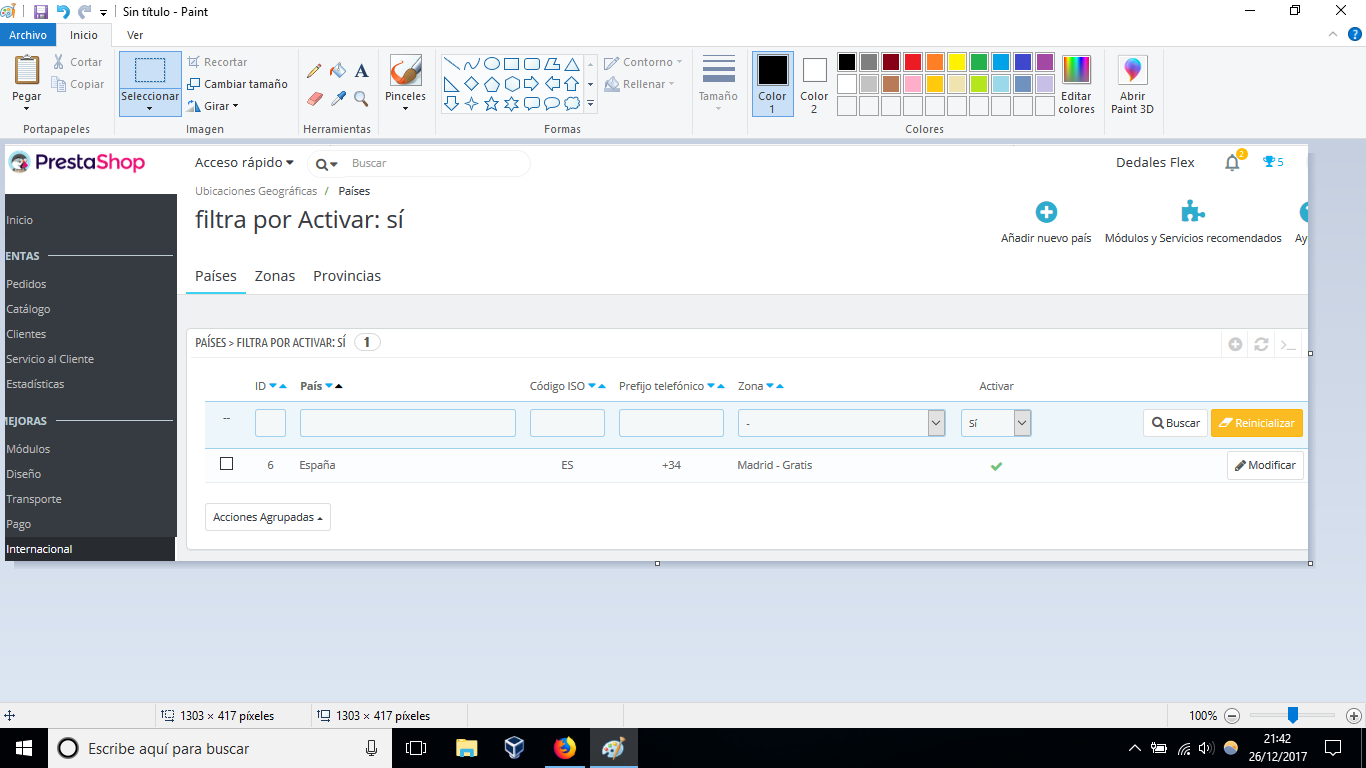Open the Zona filter dropdown

click(x=841, y=423)
